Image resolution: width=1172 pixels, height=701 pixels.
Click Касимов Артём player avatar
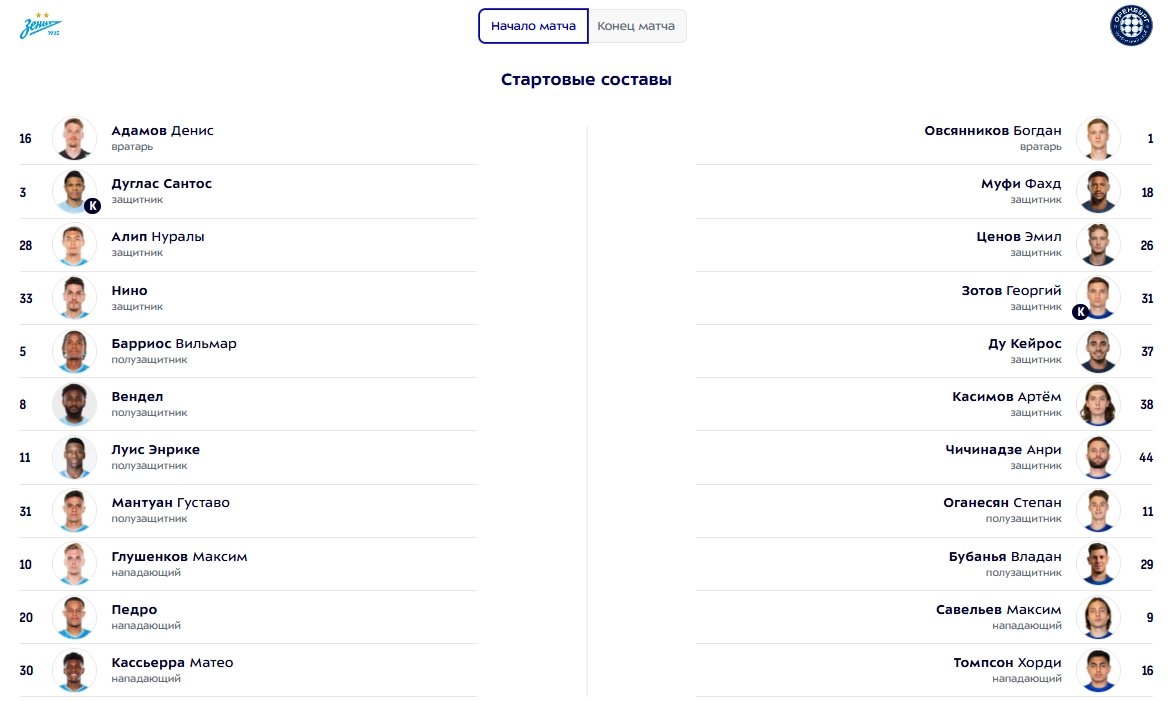[x=1098, y=404]
